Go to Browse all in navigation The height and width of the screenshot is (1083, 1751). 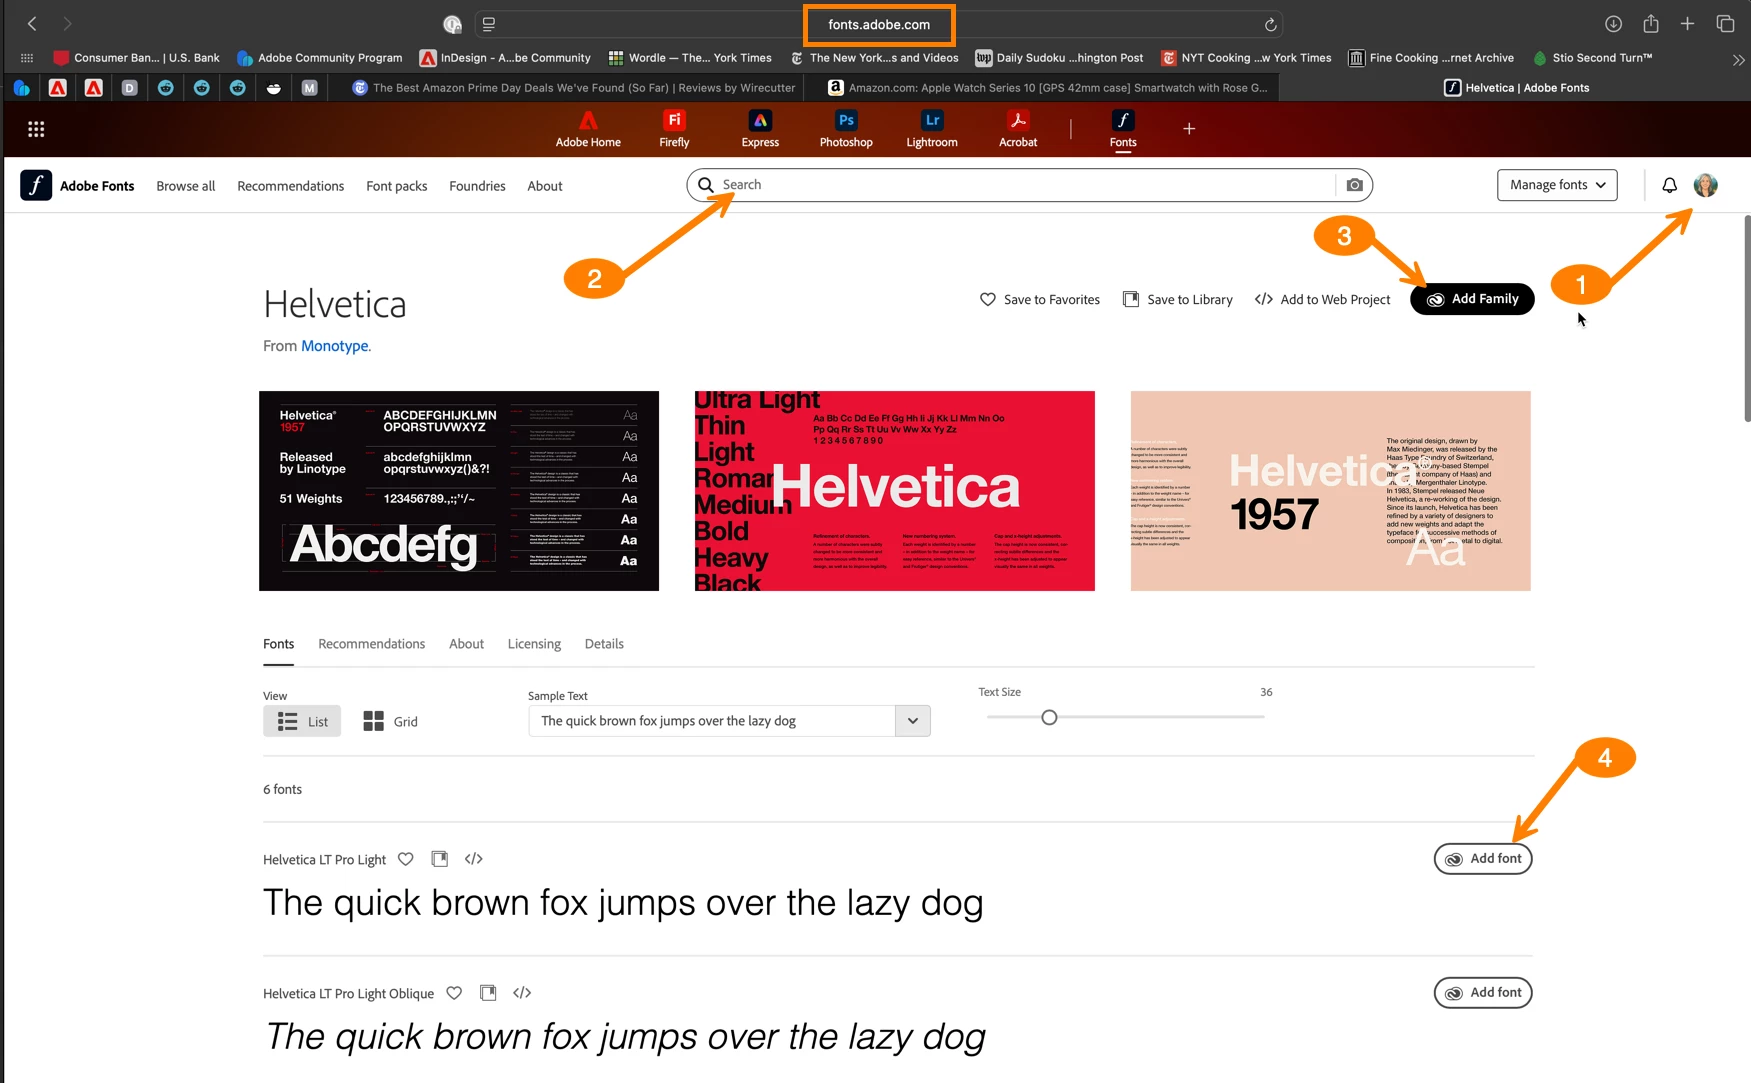tap(186, 186)
